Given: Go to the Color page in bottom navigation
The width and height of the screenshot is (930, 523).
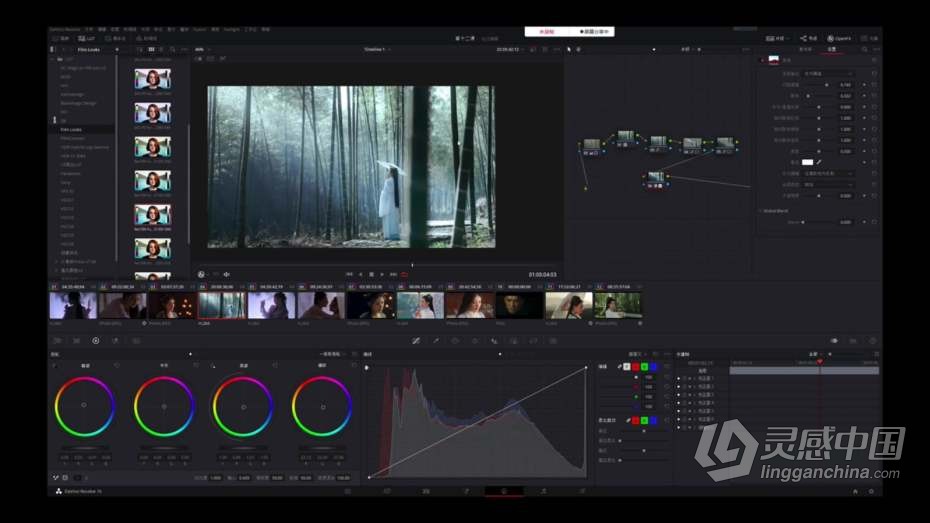Looking at the screenshot, I should pyautogui.click(x=504, y=491).
